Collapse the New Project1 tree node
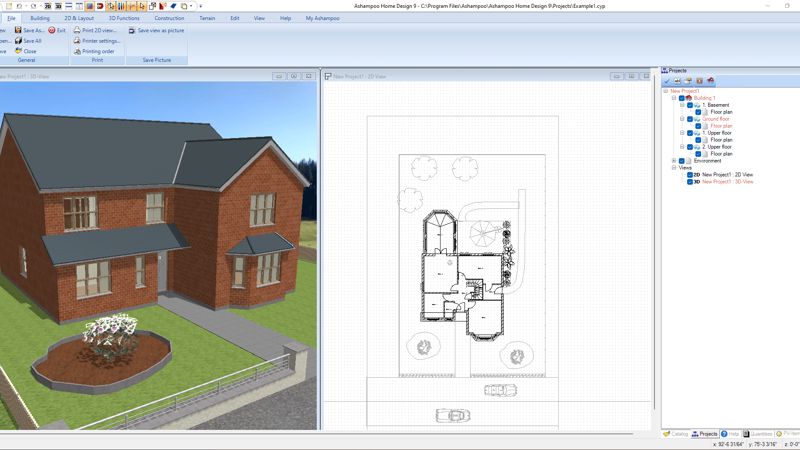The image size is (800, 450). click(x=665, y=91)
